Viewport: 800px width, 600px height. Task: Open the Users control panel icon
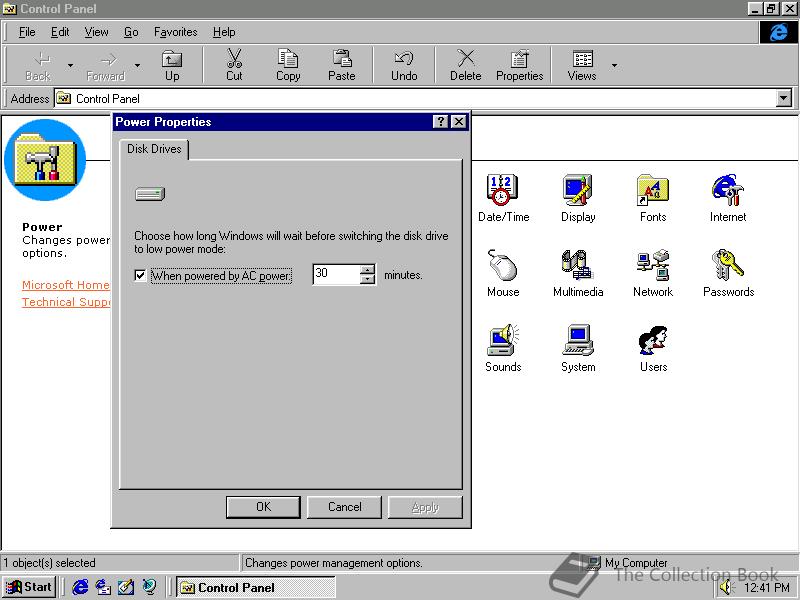pyautogui.click(x=653, y=347)
